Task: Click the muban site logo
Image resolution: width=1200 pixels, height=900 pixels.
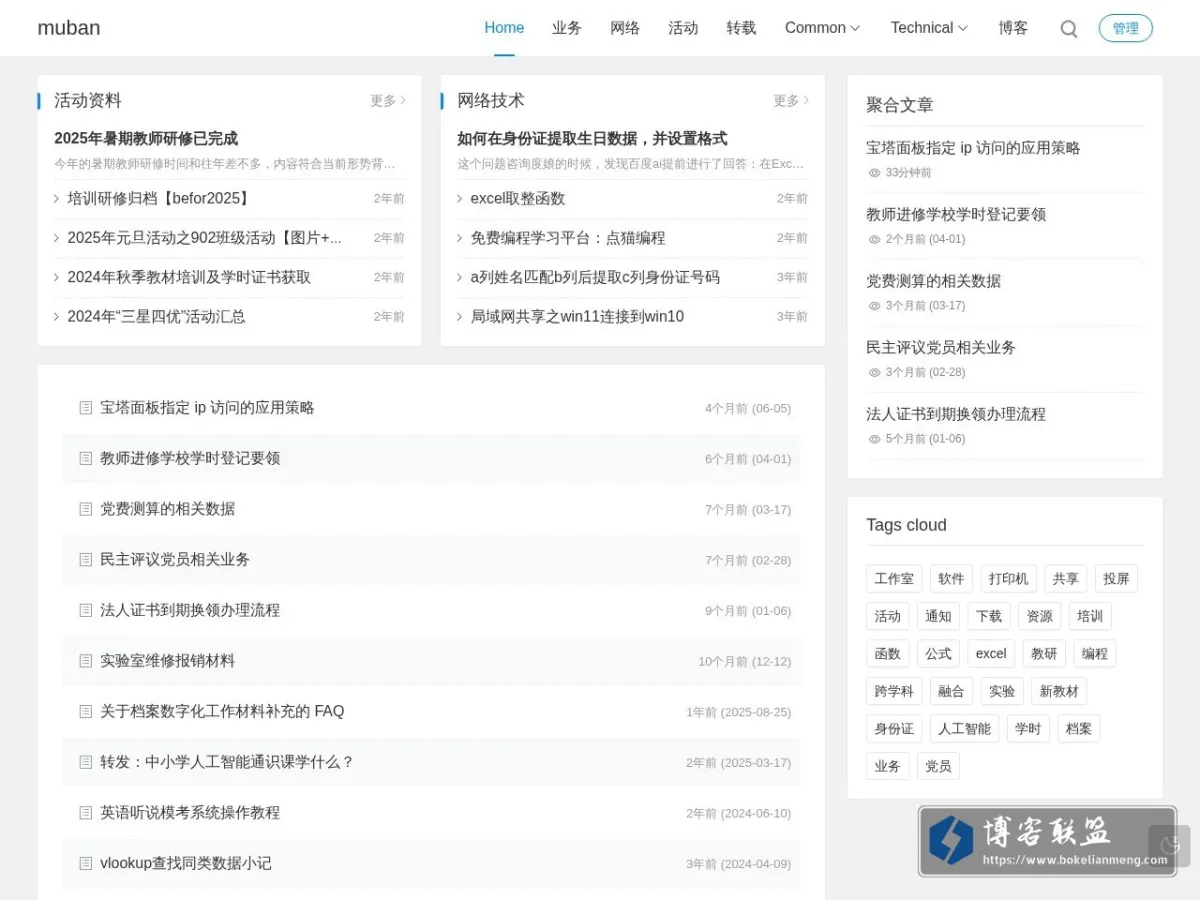Action: coord(69,28)
